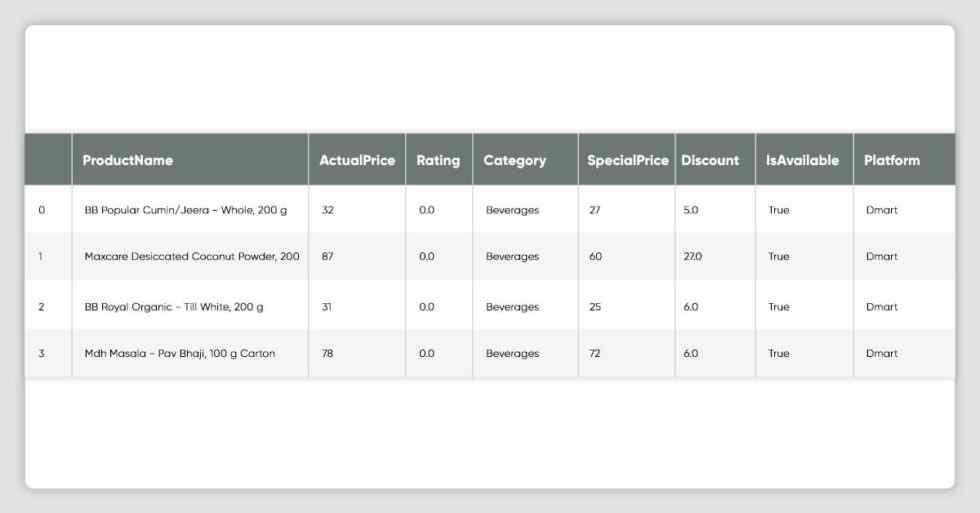Click Dmart in BB Royal Organic row
This screenshot has height=513, width=980.
[881, 307]
